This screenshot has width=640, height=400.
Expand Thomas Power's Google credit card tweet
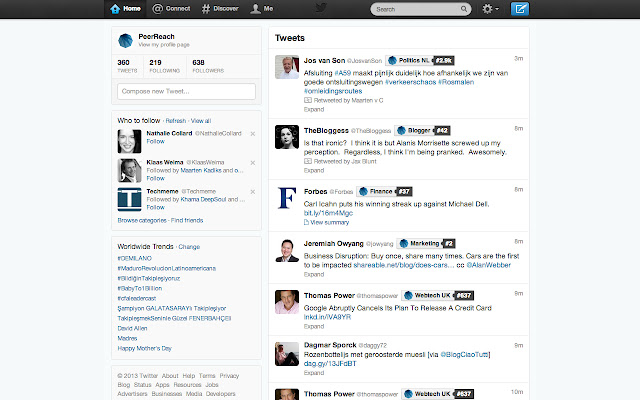tap(314, 327)
